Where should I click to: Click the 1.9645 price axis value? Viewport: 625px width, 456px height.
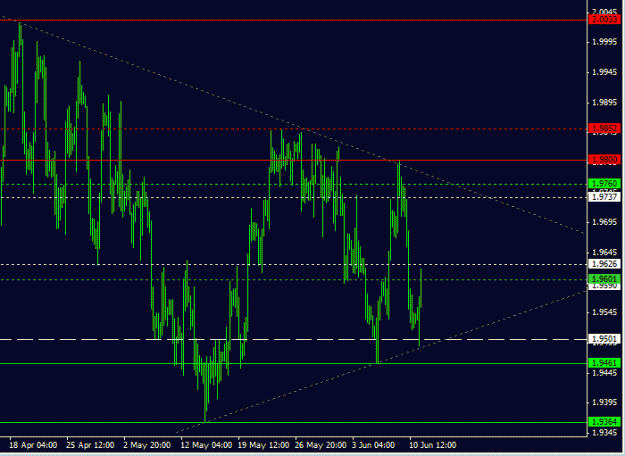point(604,252)
